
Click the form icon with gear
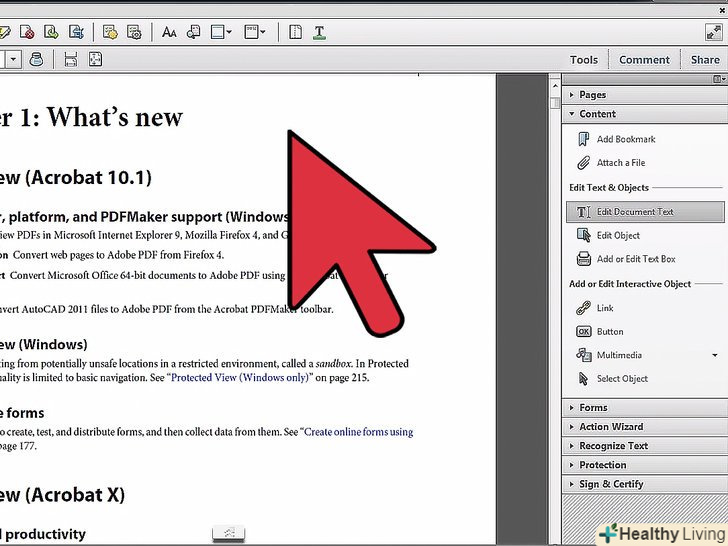pyautogui.click(x=134, y=32)
